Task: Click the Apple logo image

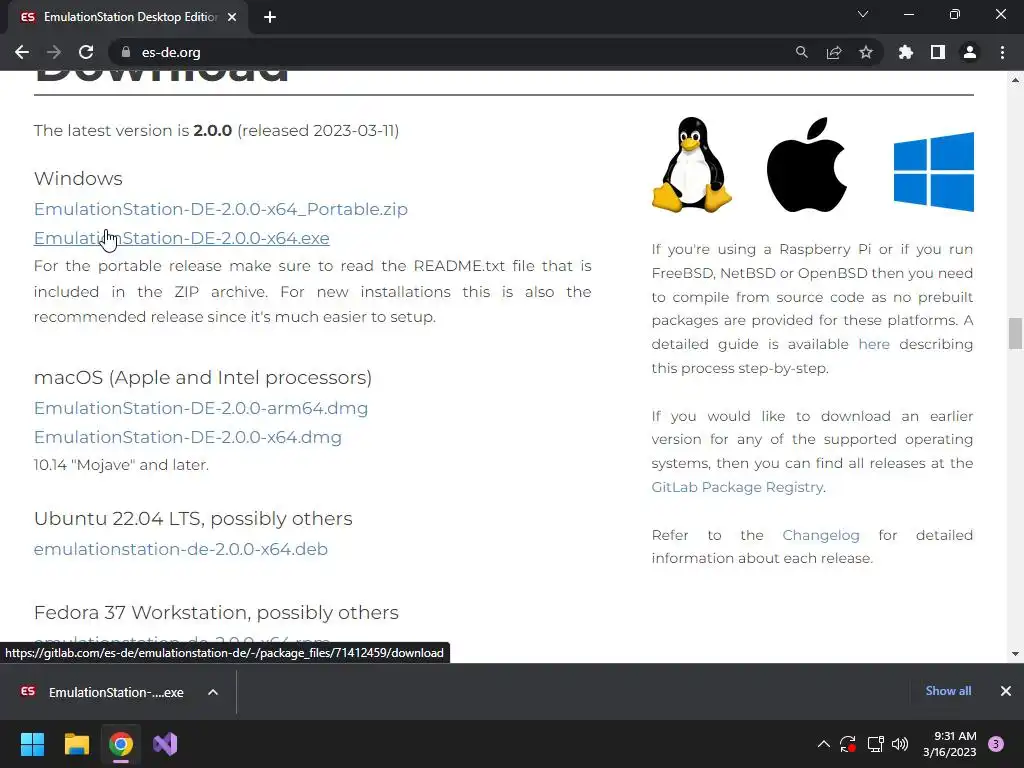Action: [807, 165]
